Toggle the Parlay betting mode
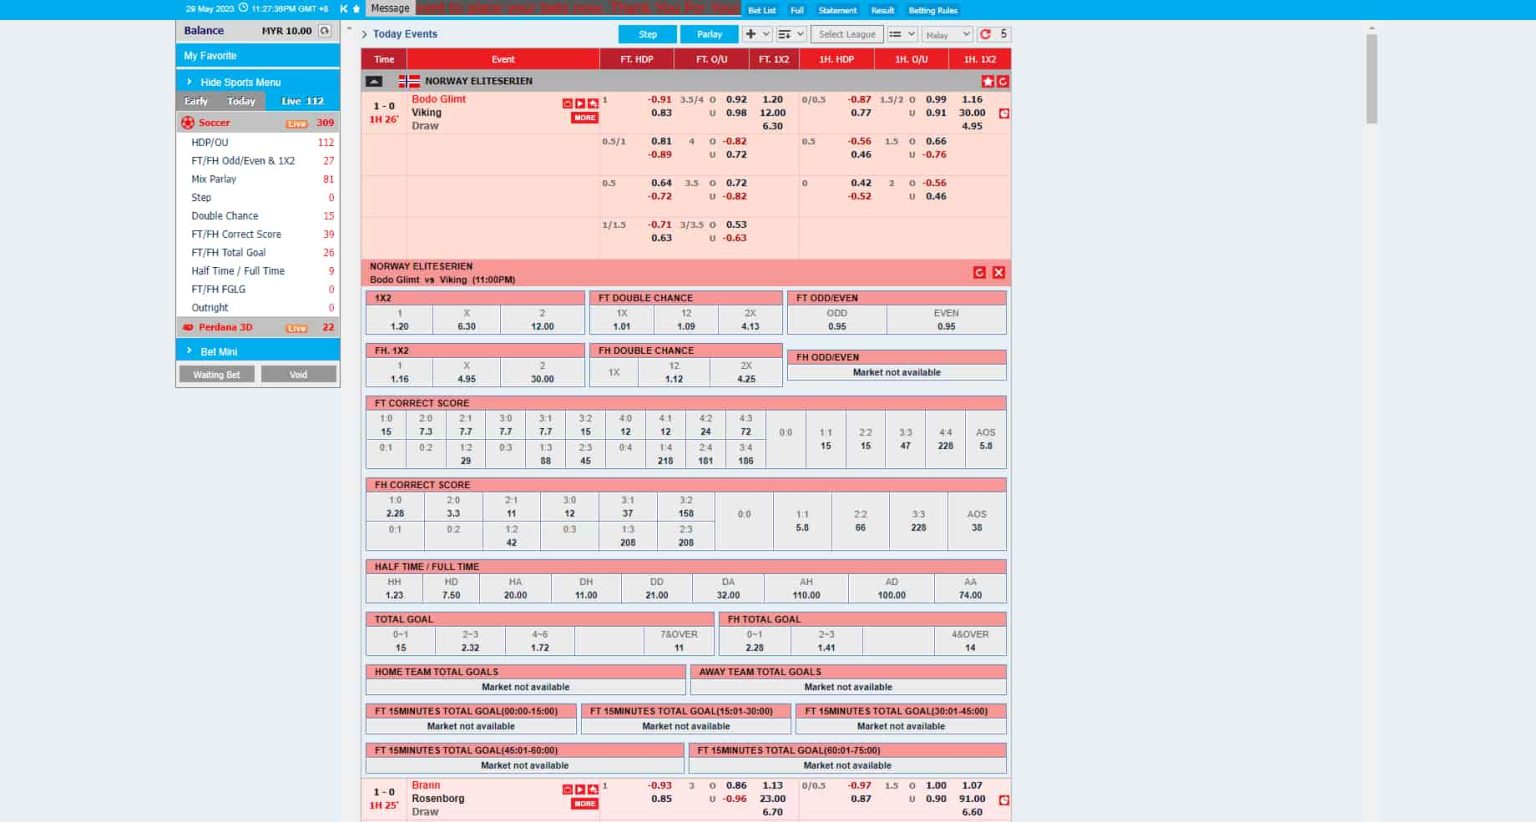Viewport: 1536px width, 822px height. pyautogui.click(x=709, y=33)
